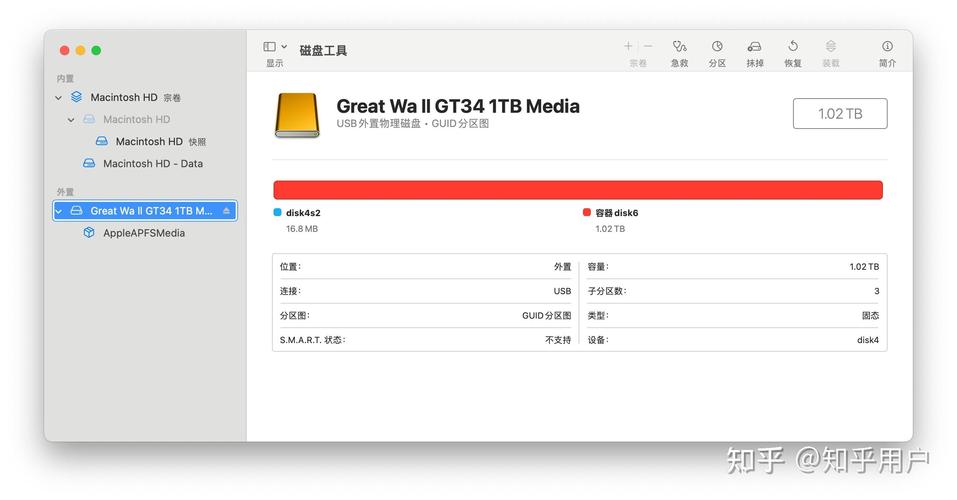This screenshot has height=500, width=957.
Task: Collapse the dimmed Macintosh HD container
Action: tap(71, 120)
